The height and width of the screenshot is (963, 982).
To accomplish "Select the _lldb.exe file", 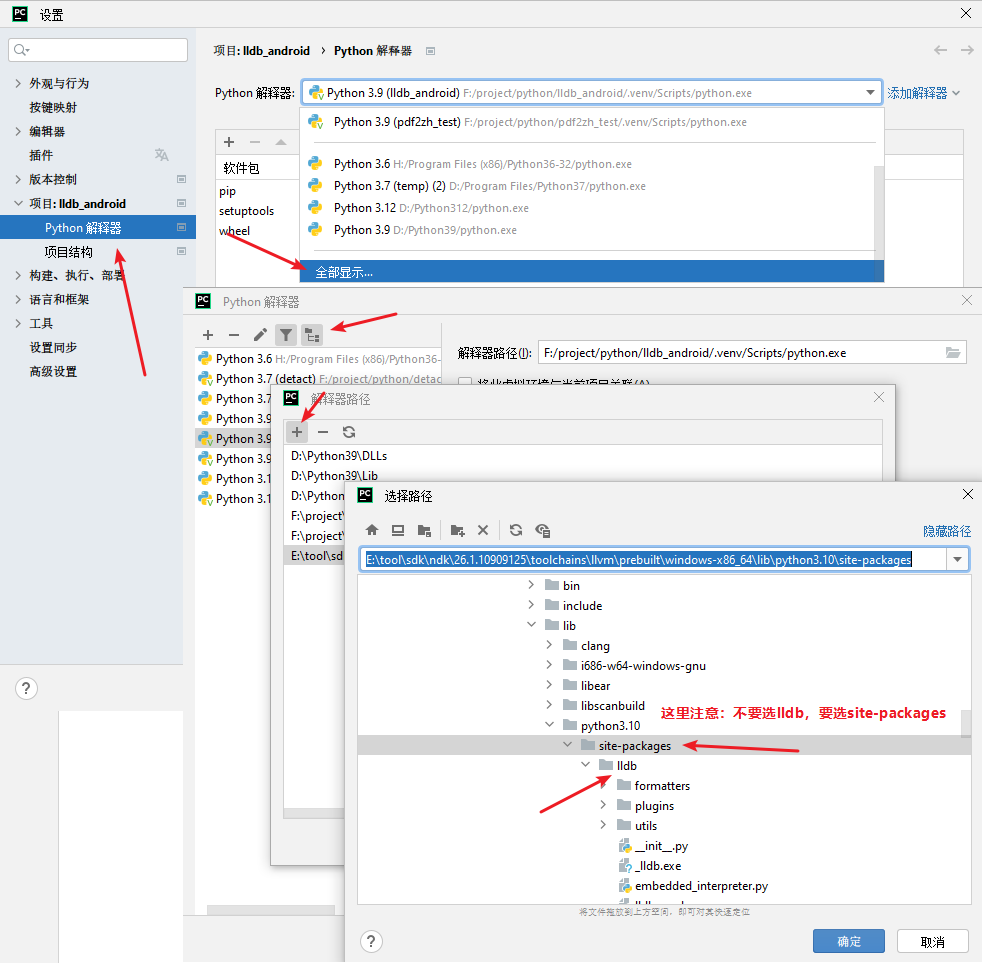I will [x=658, y=865].
